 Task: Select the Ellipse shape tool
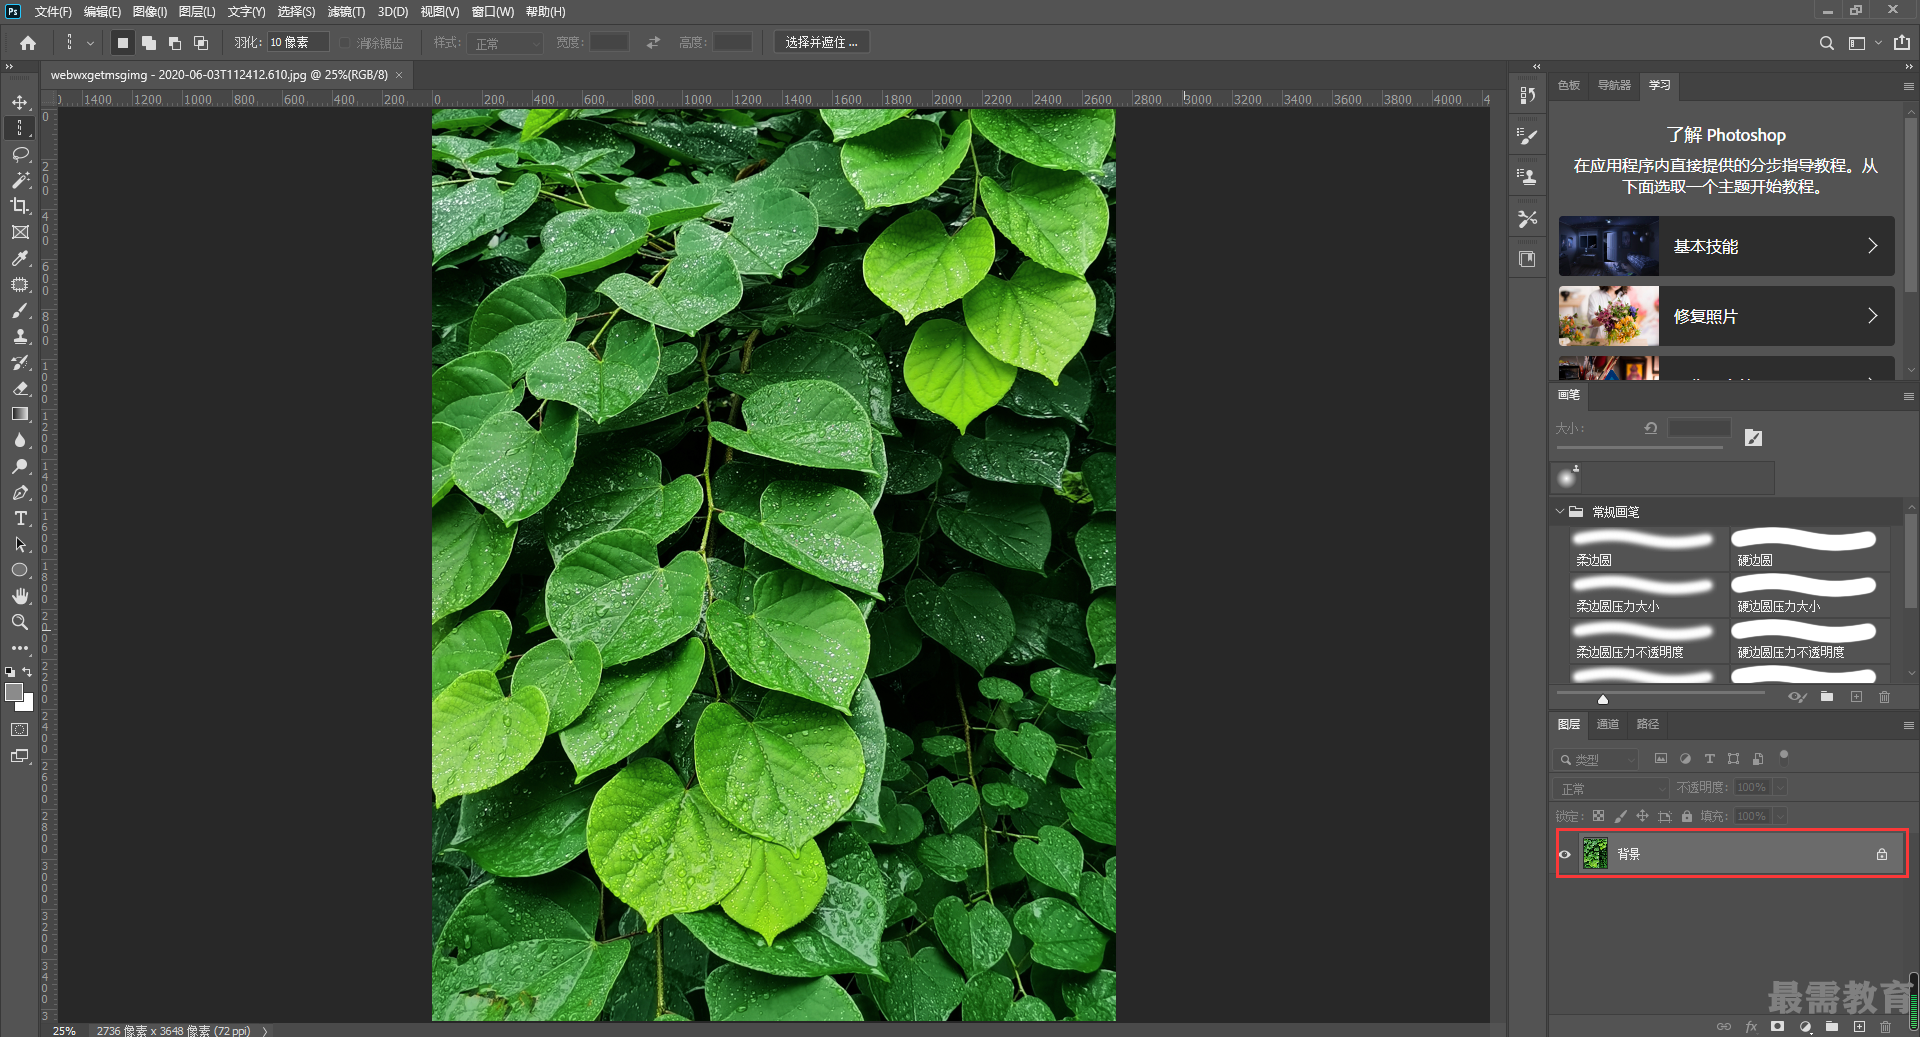(20, 570)
